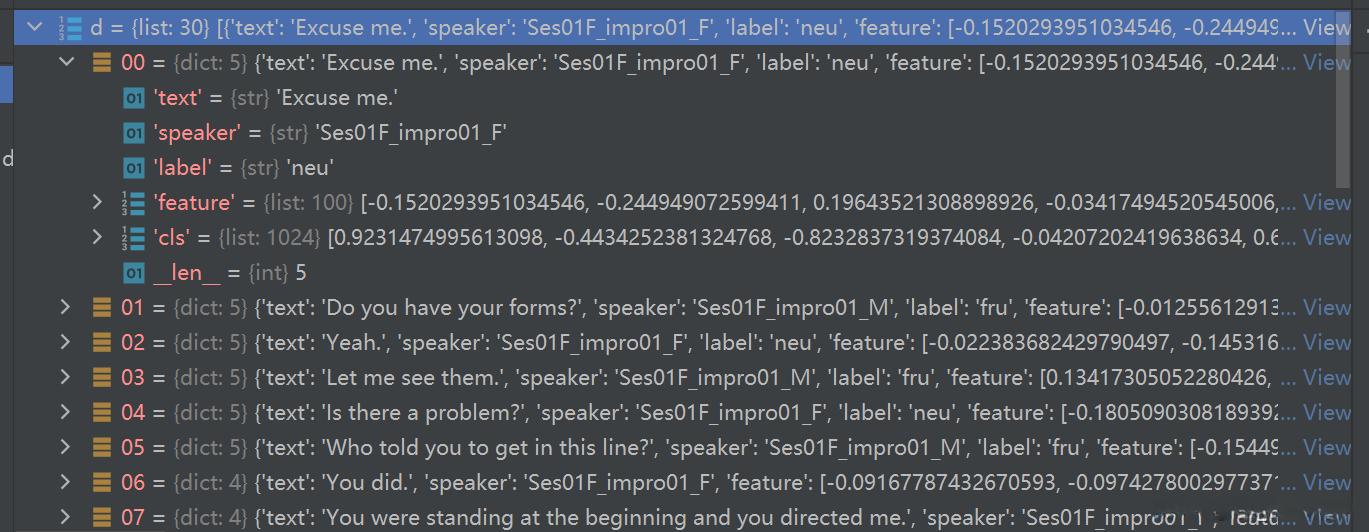Image resolution: width=1369 pixels, height=532 pixels.
Task: Open View link for variable d
Action: click(x=1327, y=28)
